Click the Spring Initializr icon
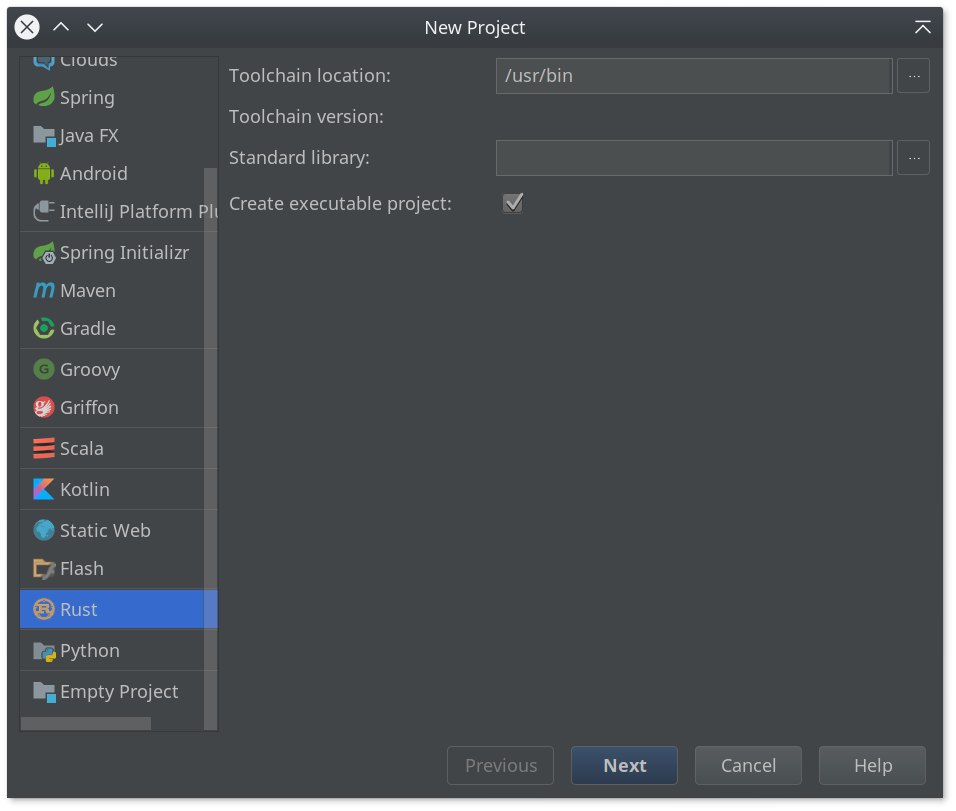956x811 pixels. point(44,252)
